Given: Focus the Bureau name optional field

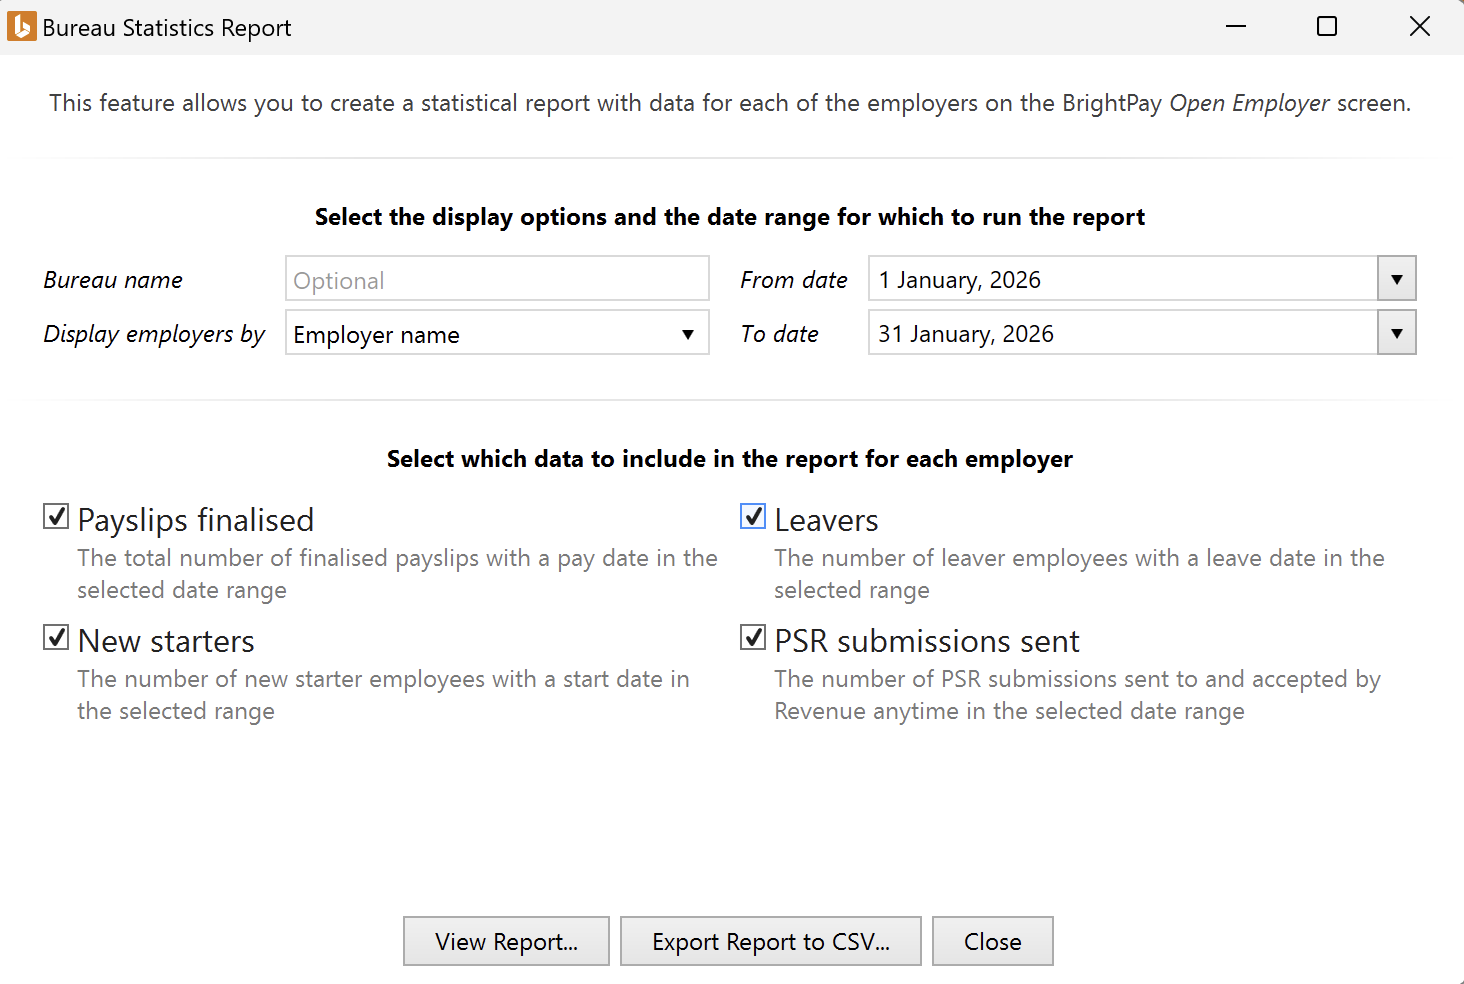Looking at the screenshot, I should tap(497, 280).
